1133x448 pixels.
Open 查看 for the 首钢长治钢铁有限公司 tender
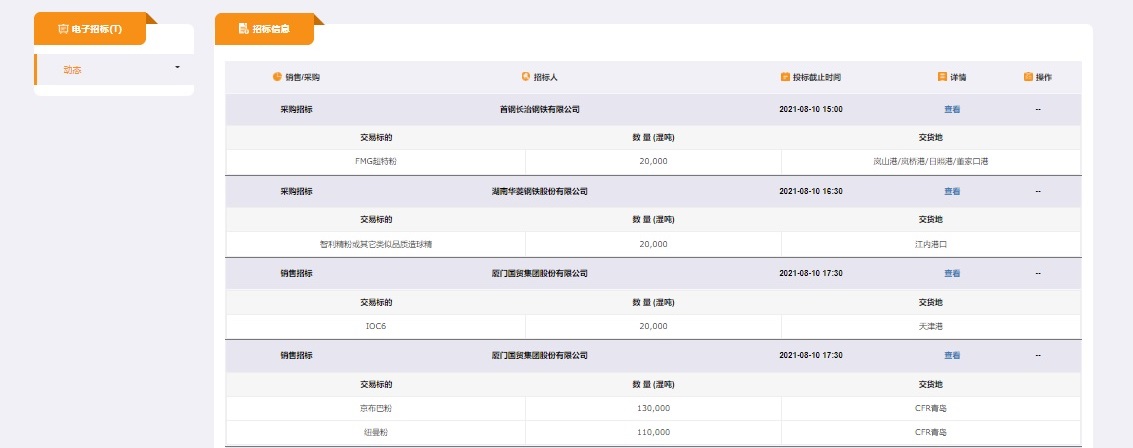click(952, 109)
